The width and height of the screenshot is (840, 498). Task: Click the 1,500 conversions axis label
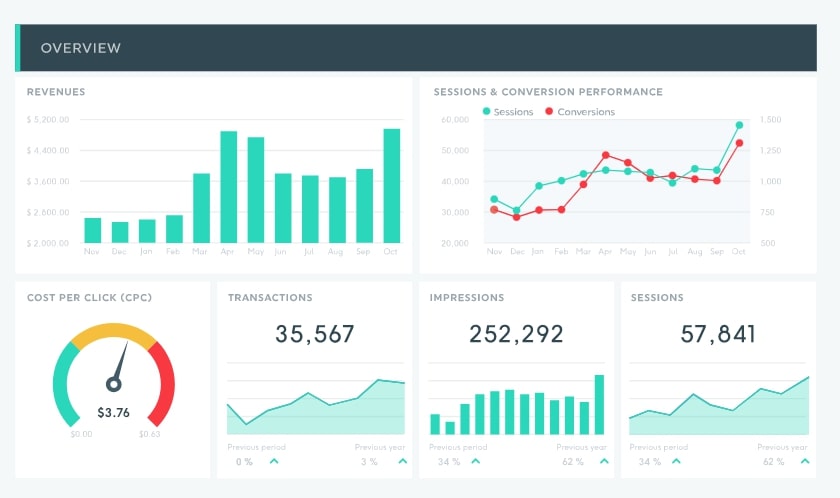point(770,119)
